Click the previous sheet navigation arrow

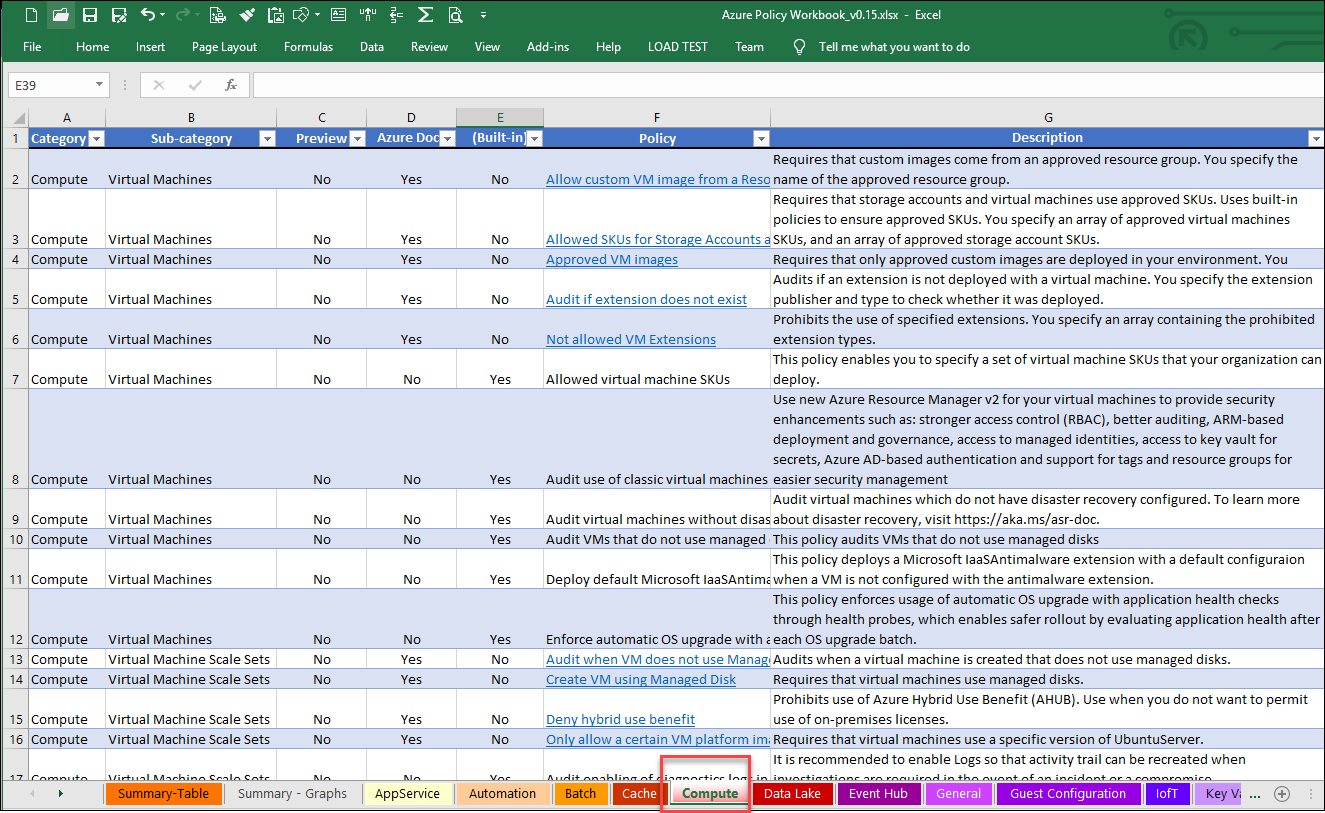tap(31, 794)
